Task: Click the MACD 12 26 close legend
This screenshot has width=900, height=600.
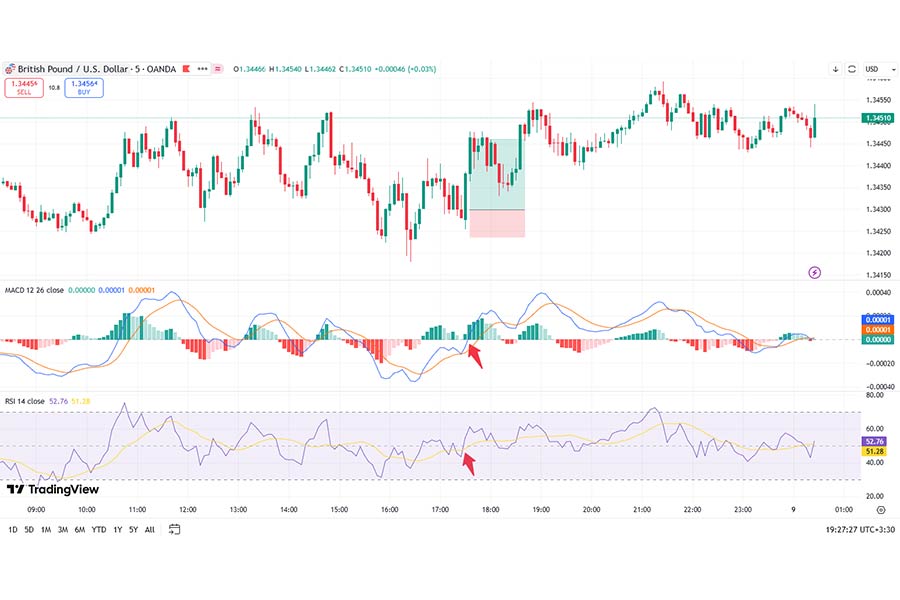Action: coord(34,291)
